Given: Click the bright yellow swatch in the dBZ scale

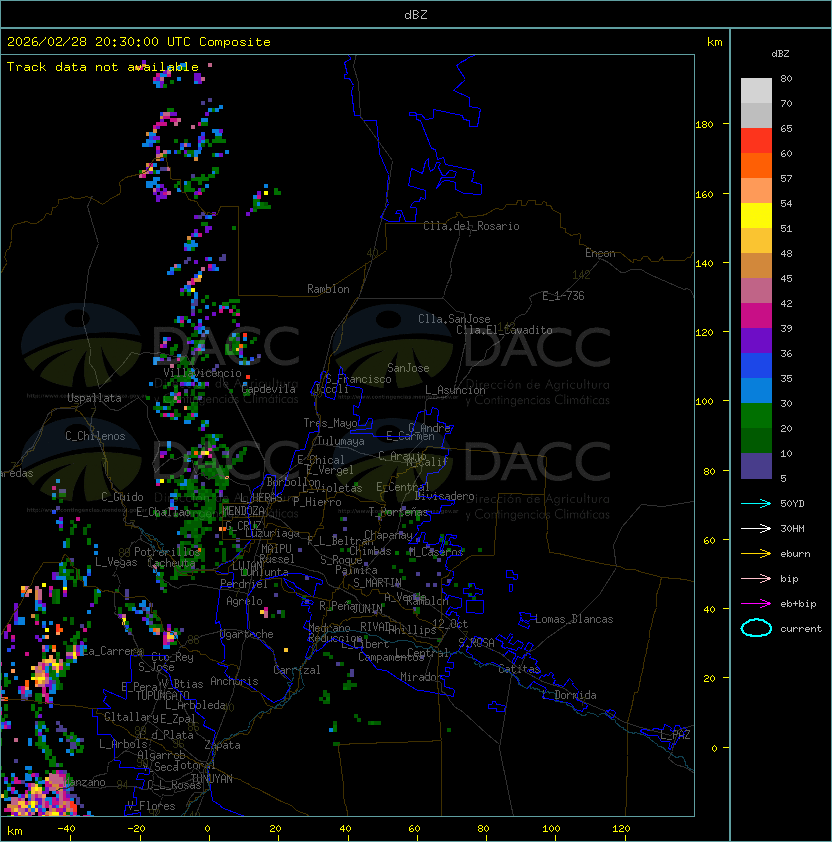Looking at the screenshot, I should pos(756,216).
